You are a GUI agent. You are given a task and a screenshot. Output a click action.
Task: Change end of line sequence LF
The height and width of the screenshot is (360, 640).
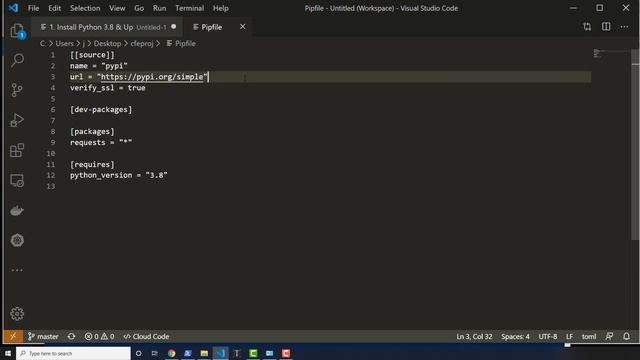(x=569, y=336)
